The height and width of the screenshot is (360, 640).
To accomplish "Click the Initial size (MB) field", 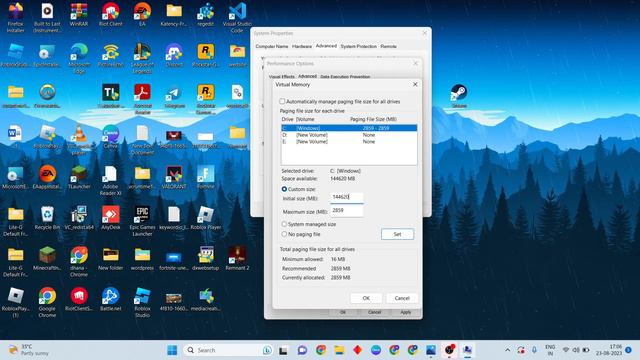I will (347, 197).
